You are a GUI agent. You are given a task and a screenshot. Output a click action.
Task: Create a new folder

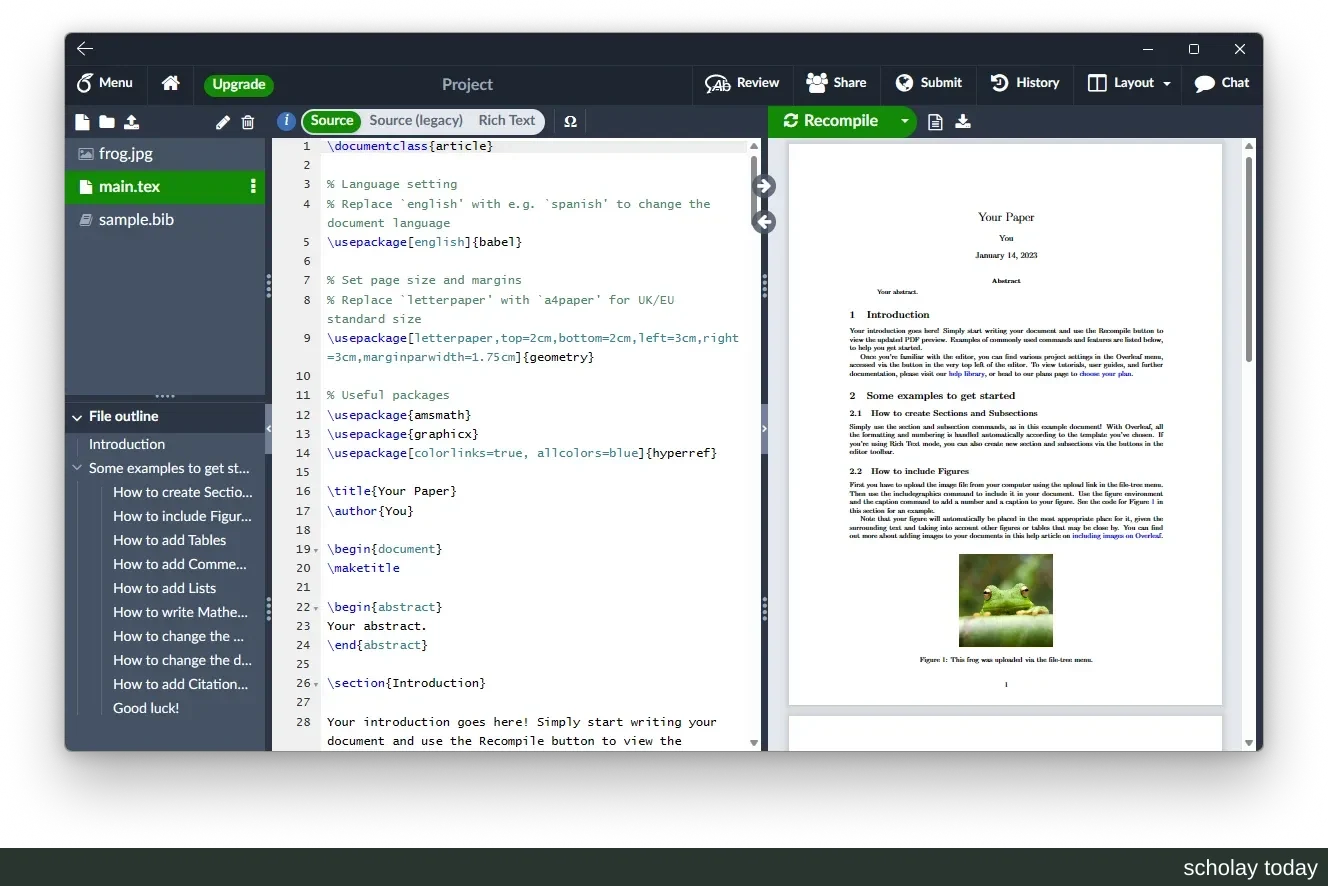(x=107, y=122)
